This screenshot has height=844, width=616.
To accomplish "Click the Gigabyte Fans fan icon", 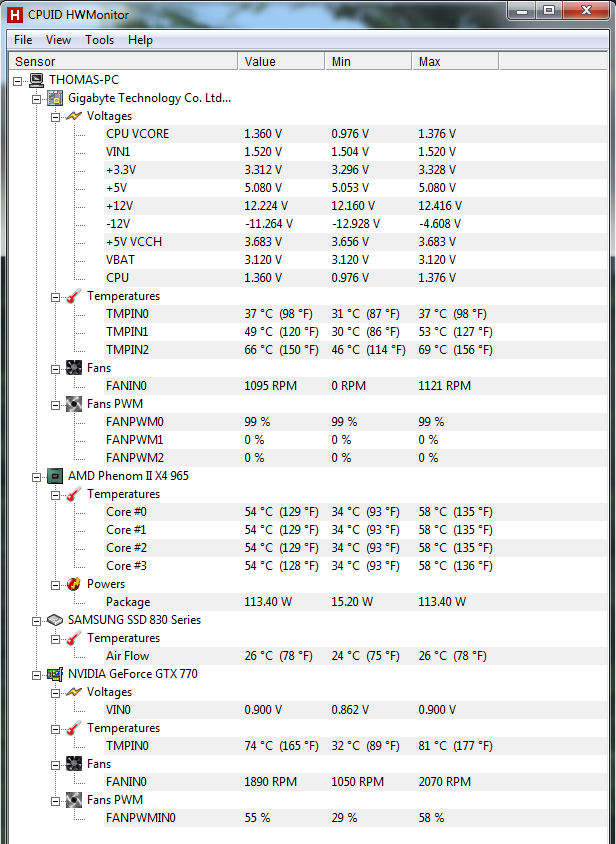I will tap(74, 368).
